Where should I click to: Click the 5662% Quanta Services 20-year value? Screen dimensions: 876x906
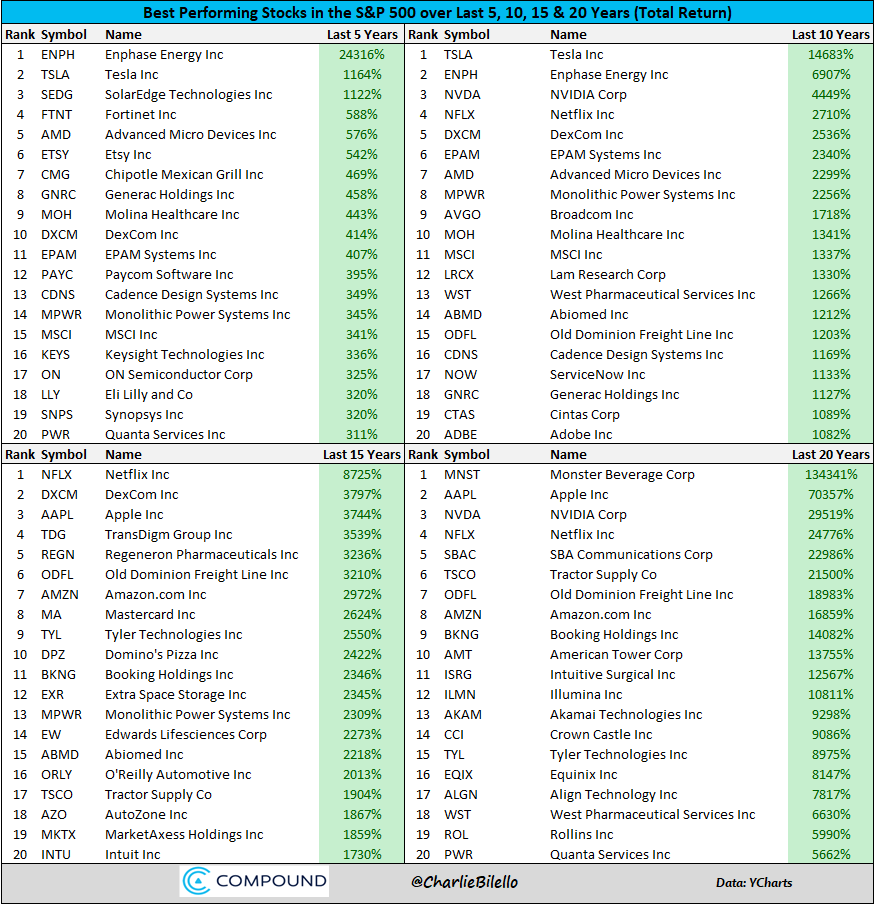point(830,855)
